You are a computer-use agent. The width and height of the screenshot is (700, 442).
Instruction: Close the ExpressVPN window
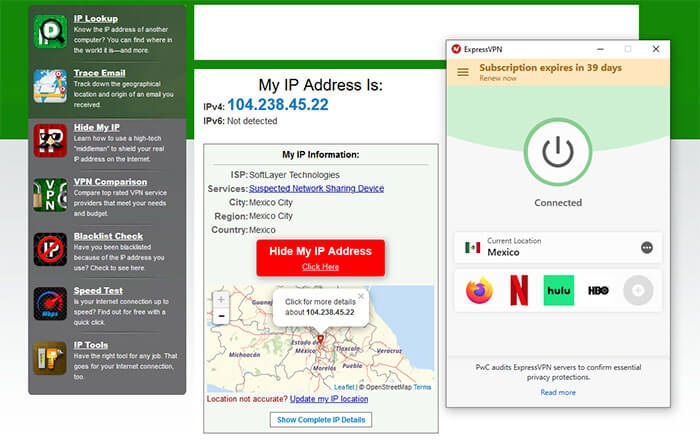(656, 49)
